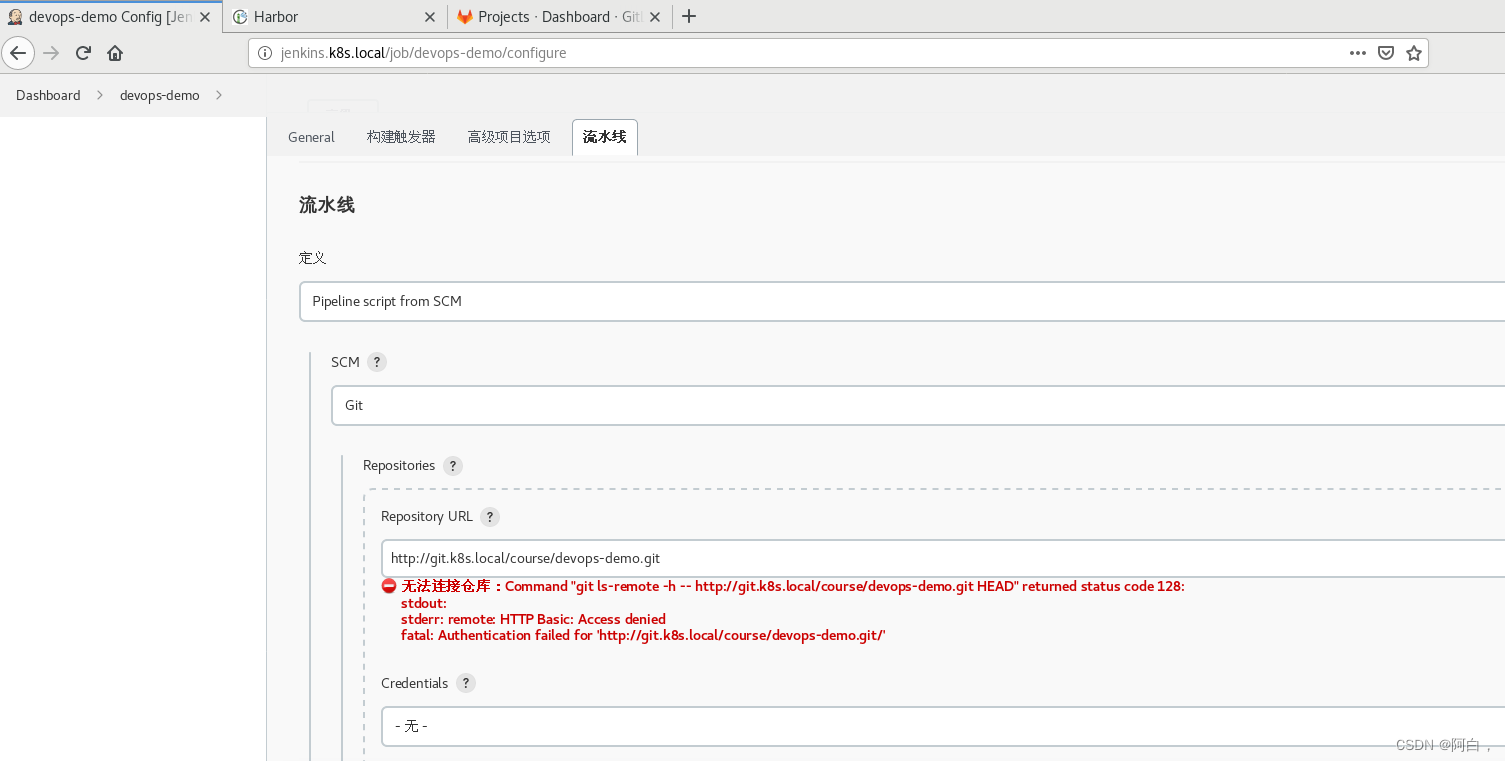Switch to the Harbor browser tab

(x=335, y=17)
